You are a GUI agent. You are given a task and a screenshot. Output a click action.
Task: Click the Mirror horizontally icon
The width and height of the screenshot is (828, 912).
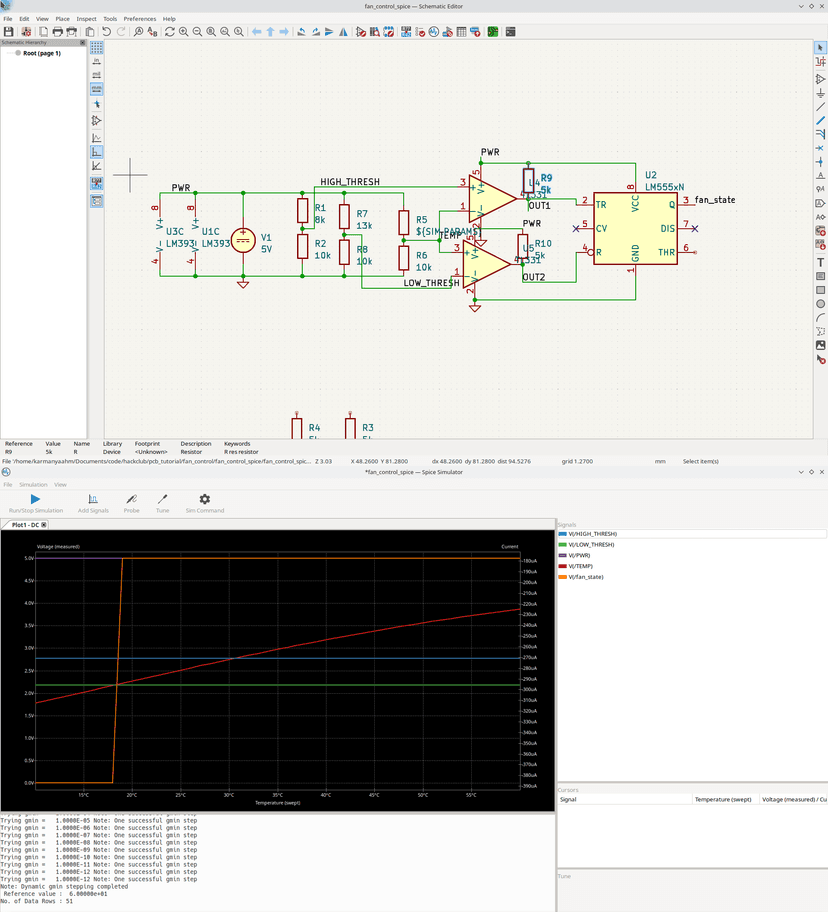(344, 32)
